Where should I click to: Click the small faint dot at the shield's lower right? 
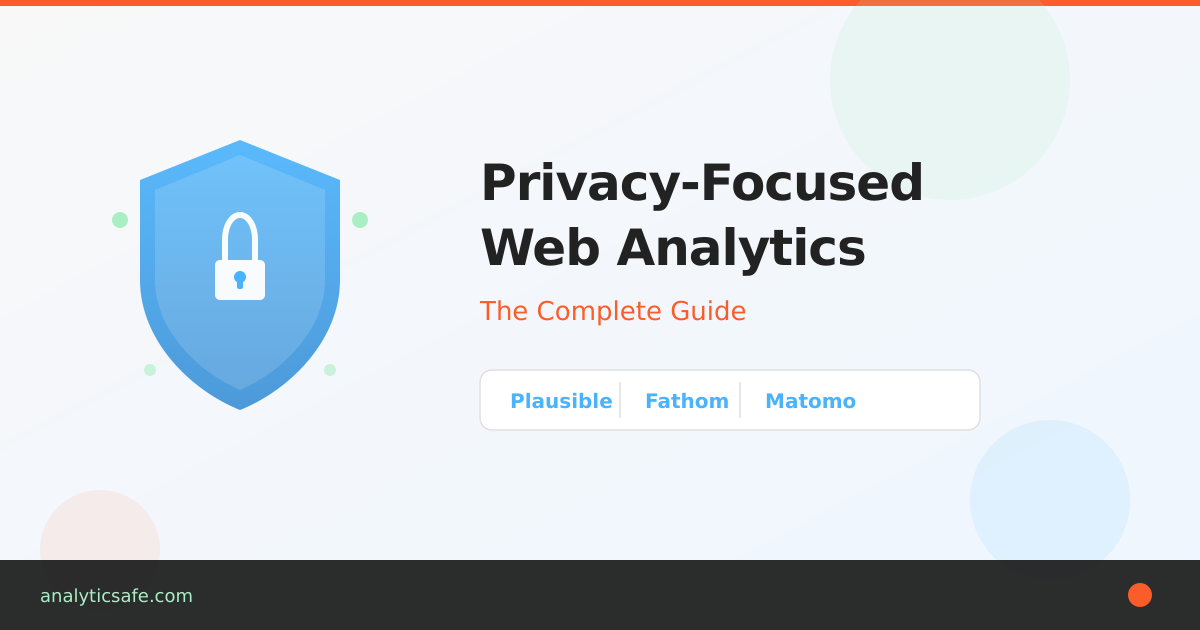pyautogui.click(x=330, y=370)
